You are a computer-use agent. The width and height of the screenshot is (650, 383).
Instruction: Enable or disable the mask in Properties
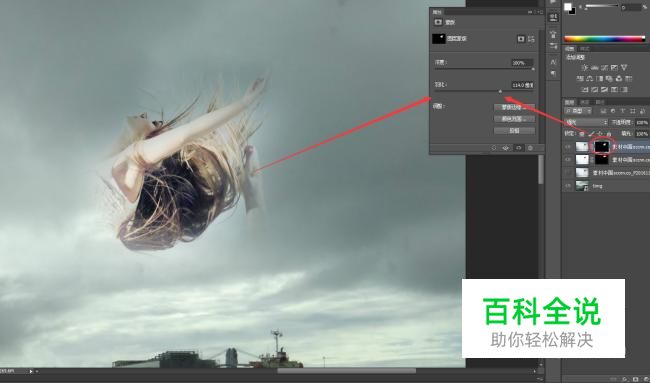pyautogui.click(x=519, y=148)
